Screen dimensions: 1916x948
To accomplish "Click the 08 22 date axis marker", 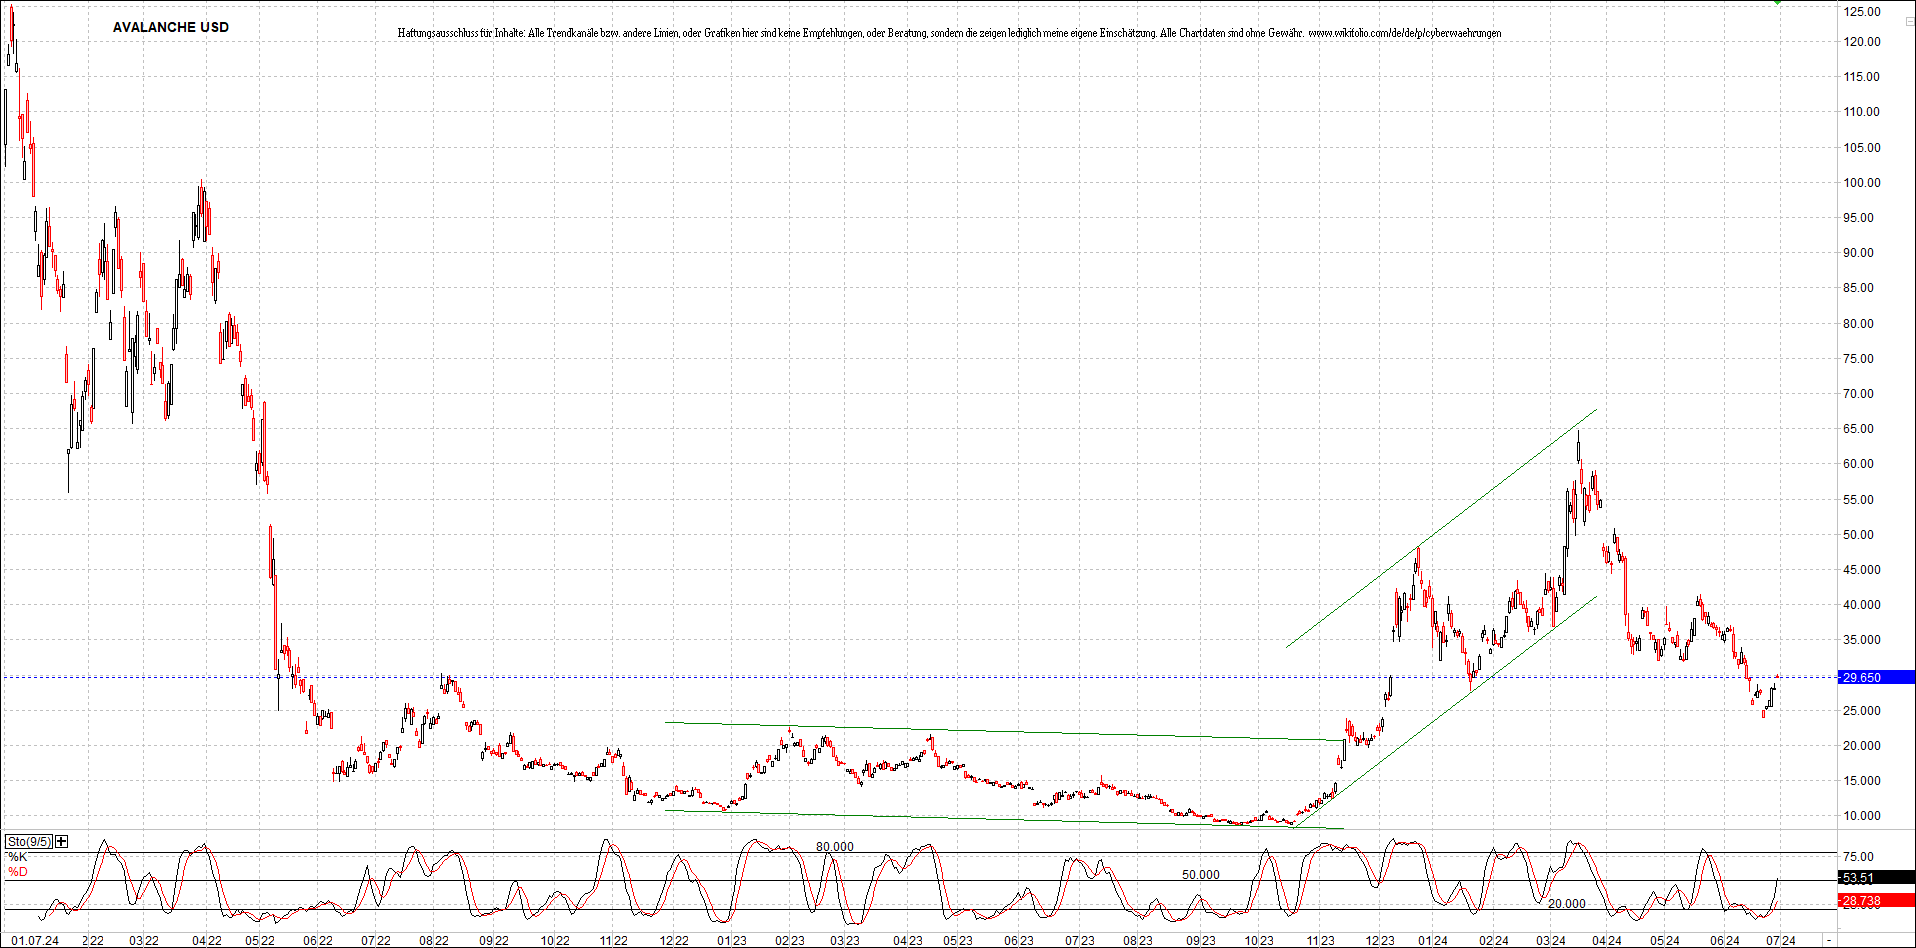I will point(434,941).
